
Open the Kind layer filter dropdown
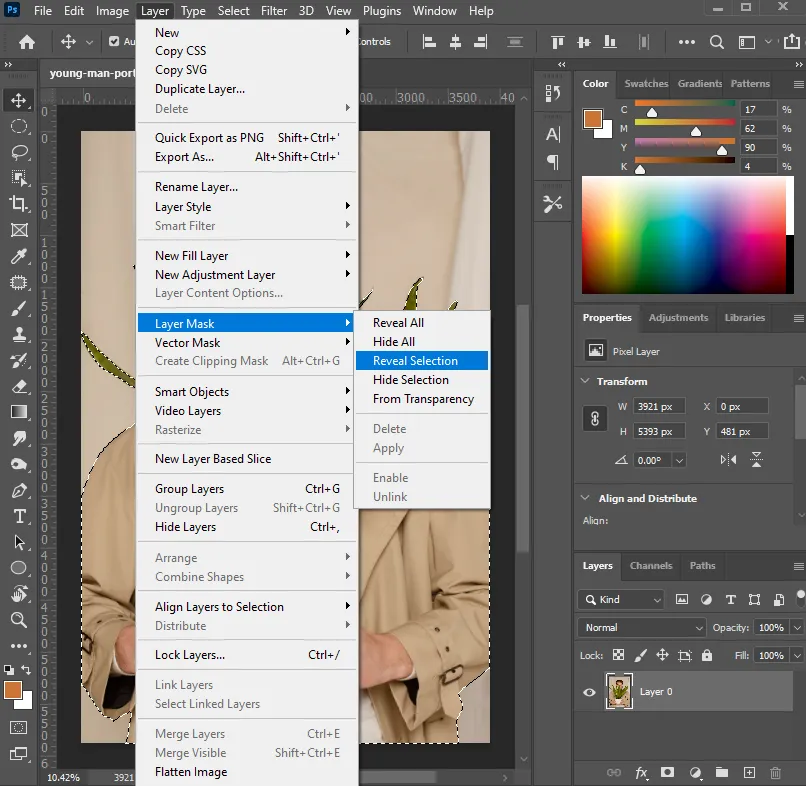click(621, 600)
